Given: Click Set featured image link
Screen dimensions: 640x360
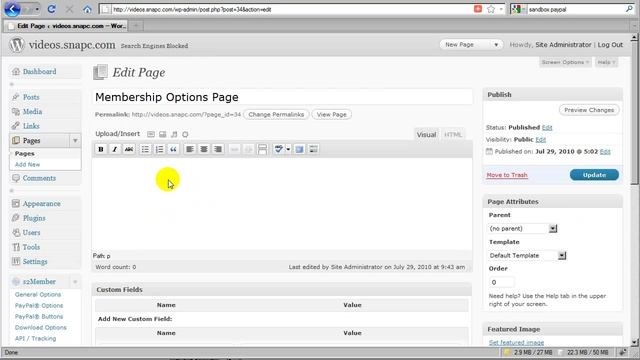Looking at the screenshot, I should pyautogui.click(x=516, y=342).
